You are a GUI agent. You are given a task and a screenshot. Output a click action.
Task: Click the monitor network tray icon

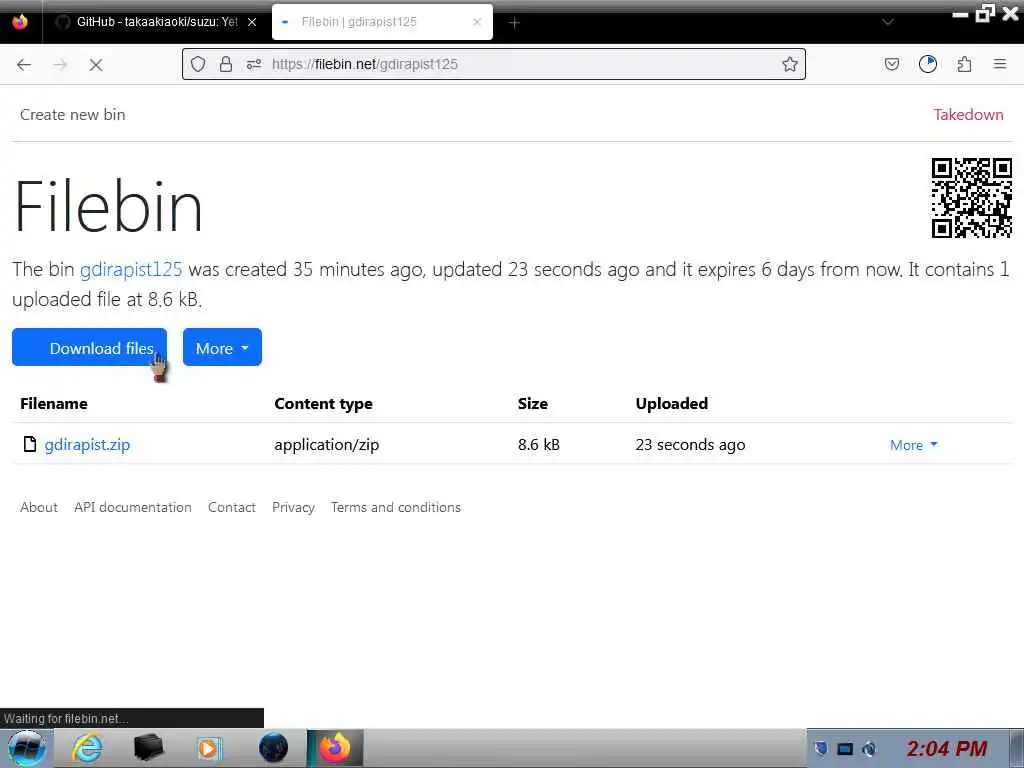(845, 748)
